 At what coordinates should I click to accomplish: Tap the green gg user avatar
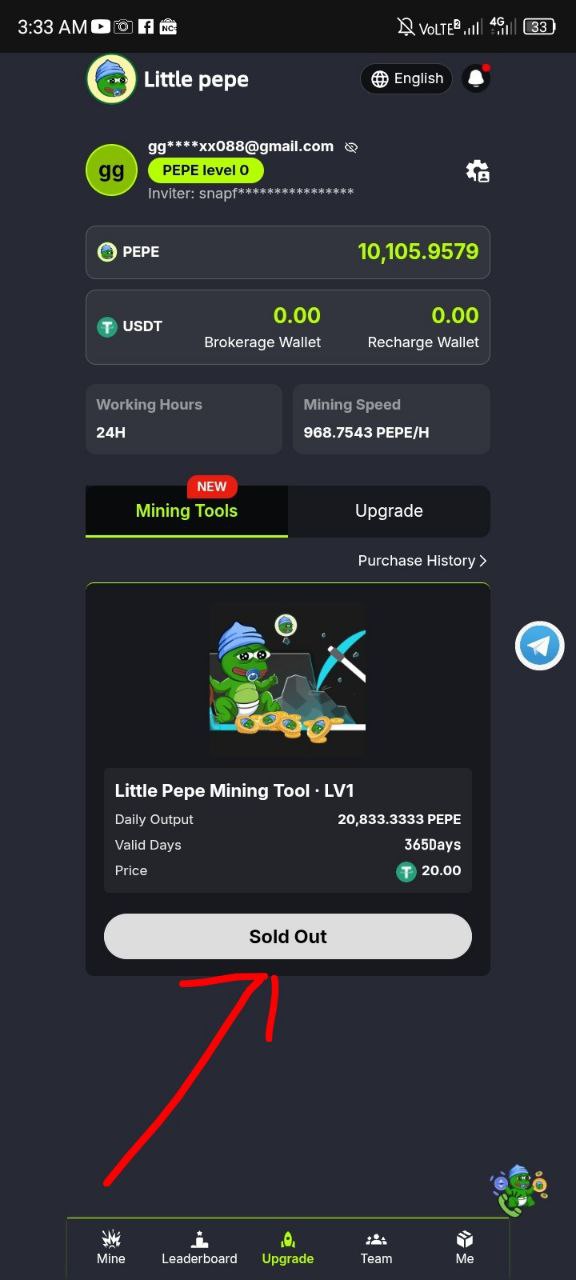click(x=111, y=170)
